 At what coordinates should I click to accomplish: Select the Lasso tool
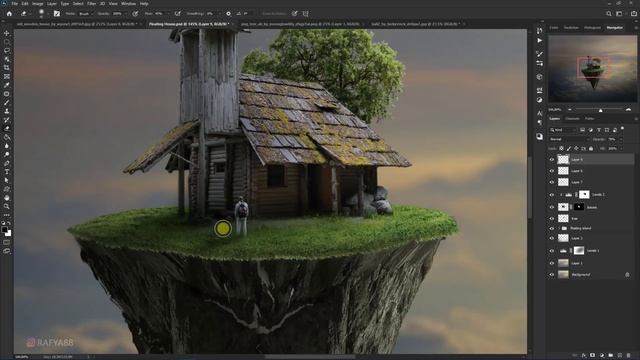click(7, 51)
